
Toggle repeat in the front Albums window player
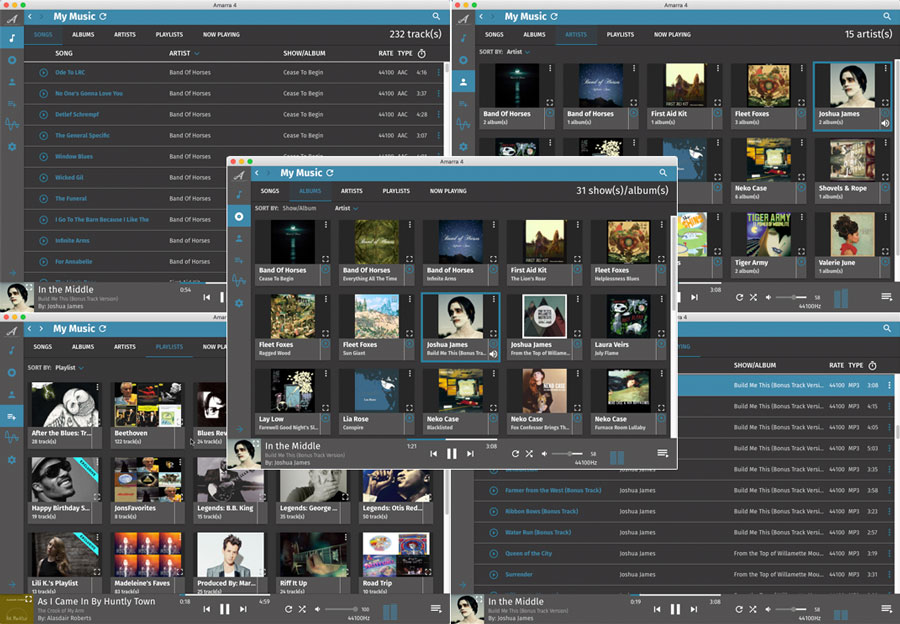click(515, 454)
